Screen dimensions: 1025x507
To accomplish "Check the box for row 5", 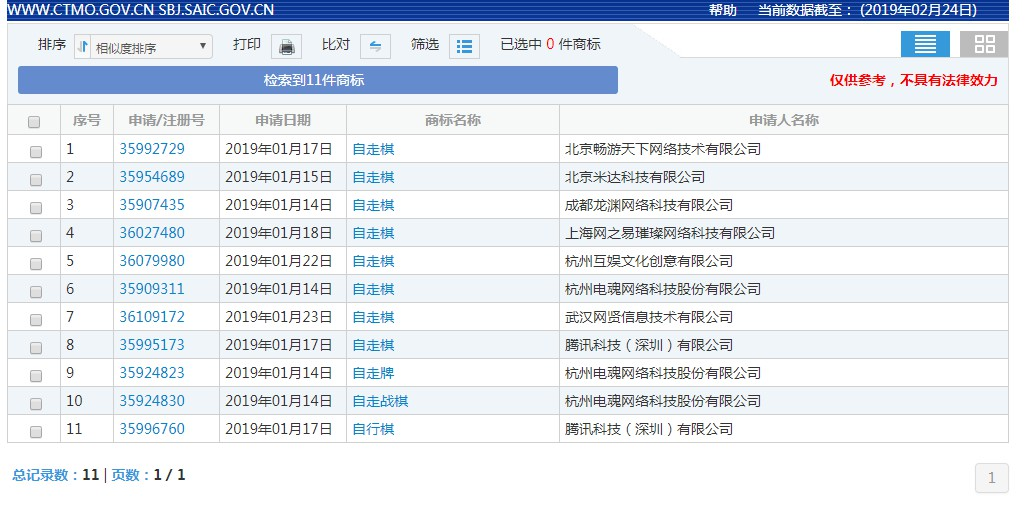I will [35, 263].
